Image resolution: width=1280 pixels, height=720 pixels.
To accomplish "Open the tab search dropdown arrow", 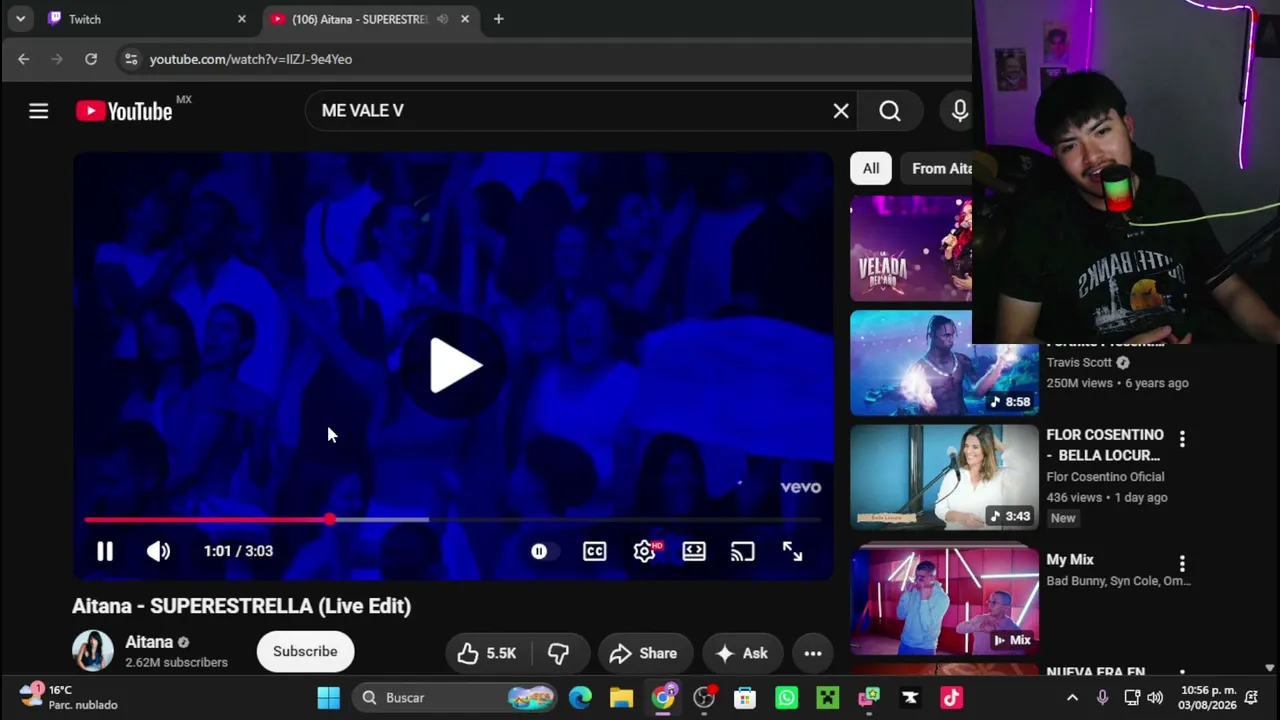I will click(20, 19).
